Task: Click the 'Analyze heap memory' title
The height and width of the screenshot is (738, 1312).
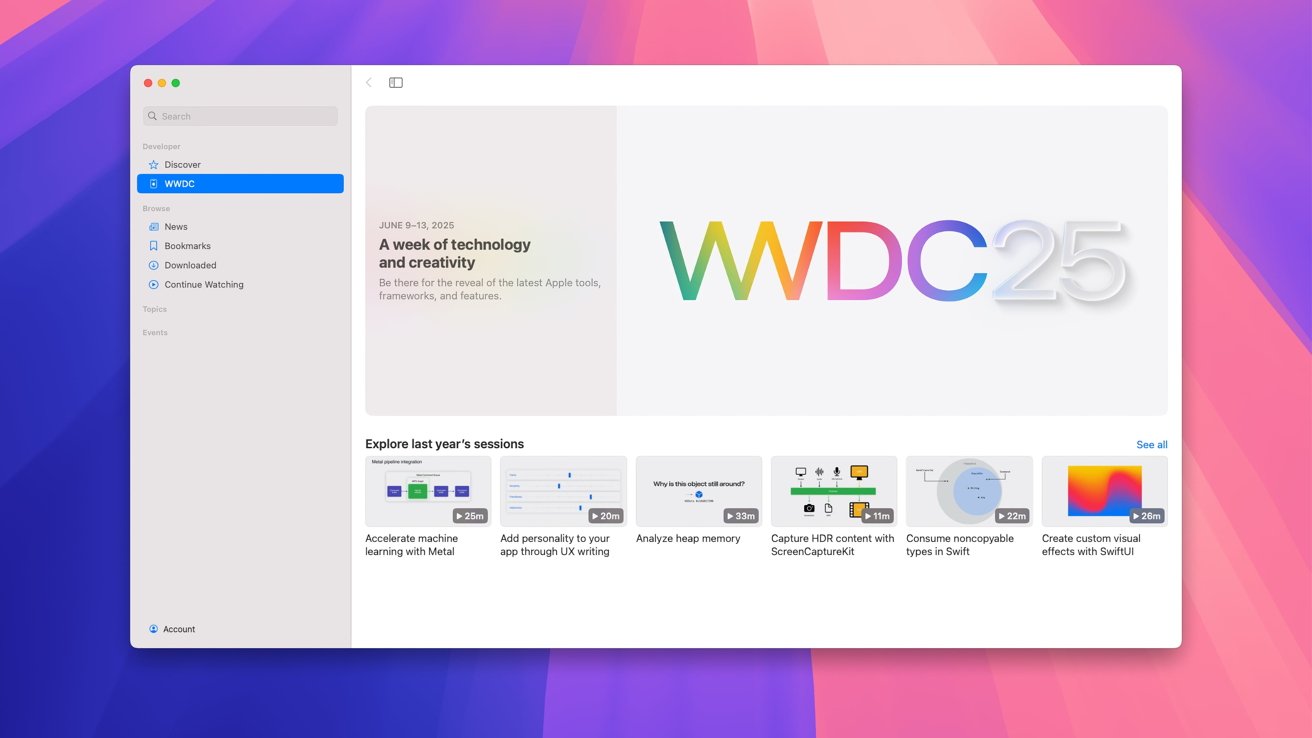Action: point(688,539)
